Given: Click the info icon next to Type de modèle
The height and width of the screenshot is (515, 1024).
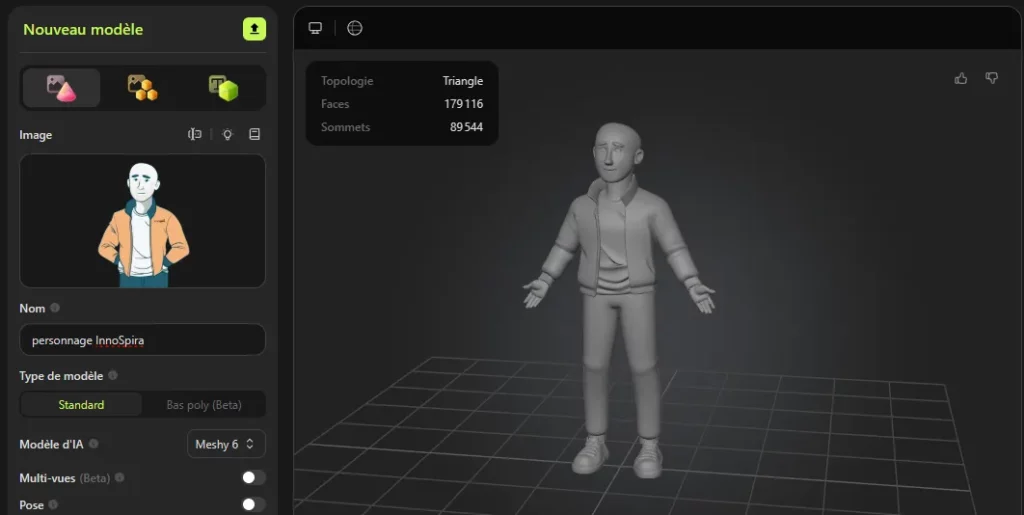Looking at the screenshot, I should 113,376.
